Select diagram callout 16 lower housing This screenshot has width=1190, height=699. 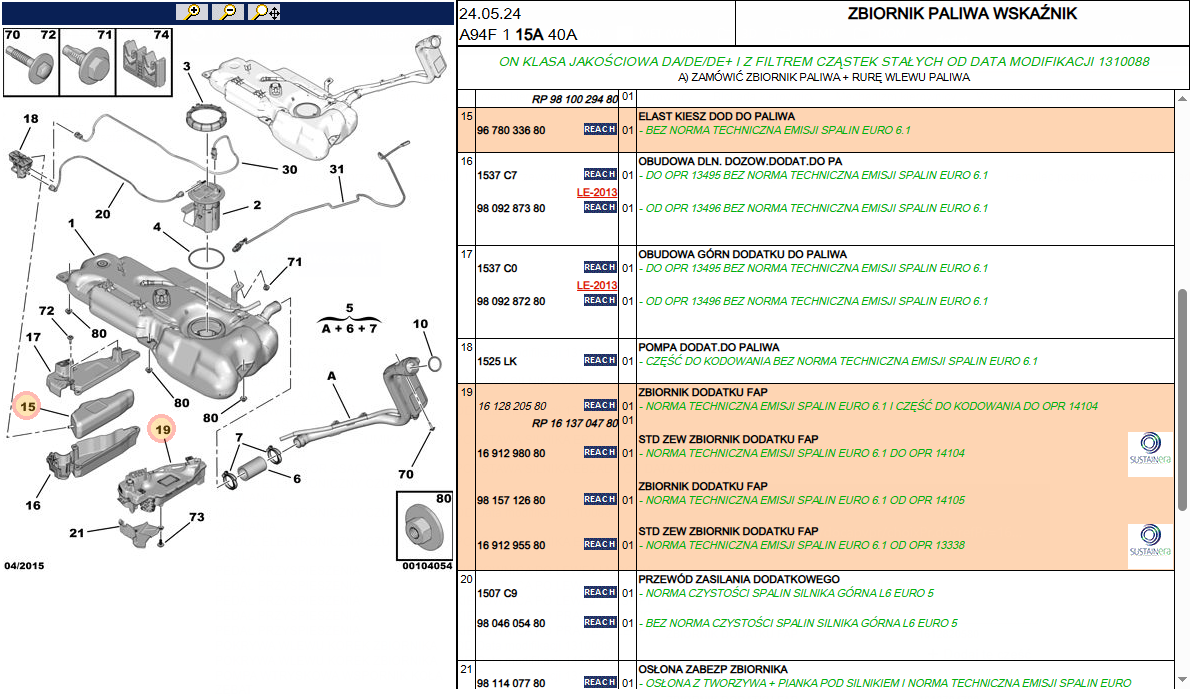pos(33,505)
